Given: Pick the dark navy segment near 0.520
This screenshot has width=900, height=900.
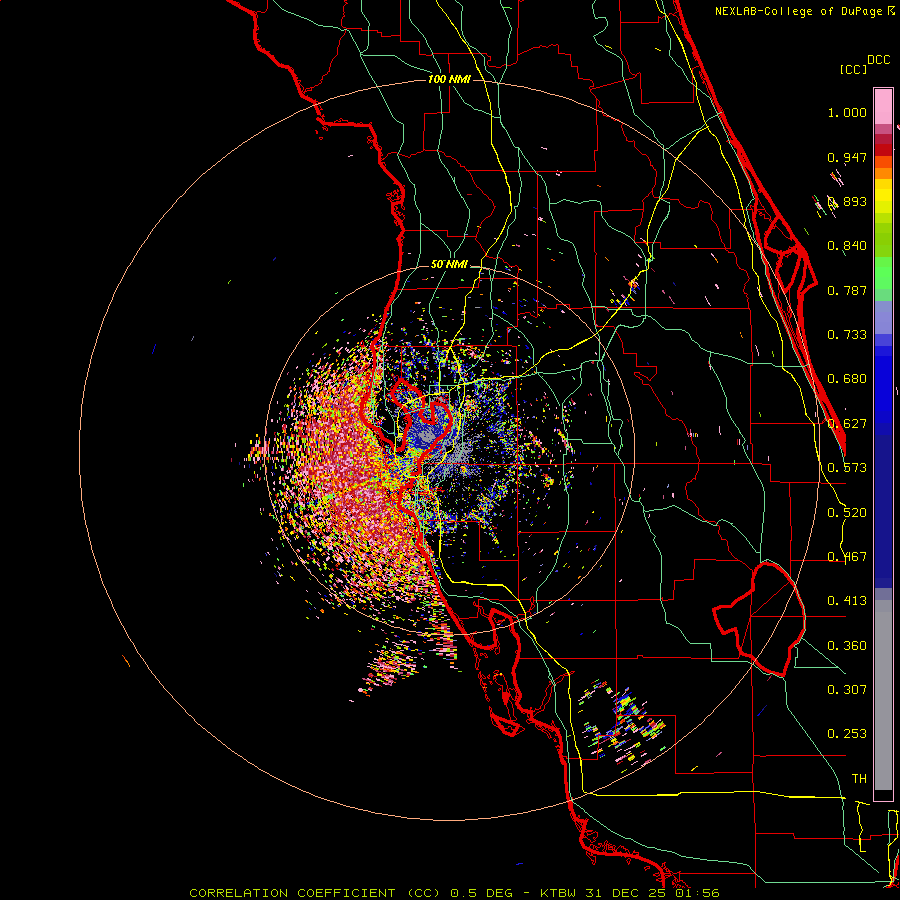Looking at the screenshot, I should tap(883, 505).
